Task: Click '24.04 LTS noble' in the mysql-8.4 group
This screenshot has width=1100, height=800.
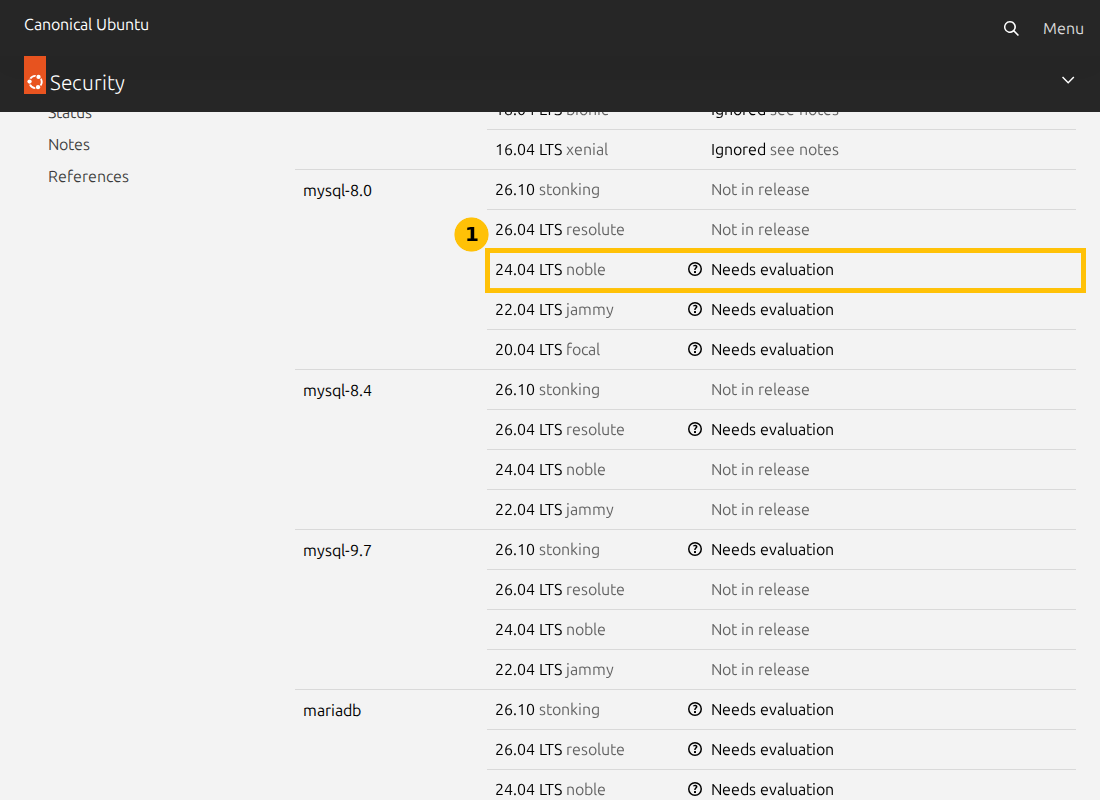Action: 550,469
